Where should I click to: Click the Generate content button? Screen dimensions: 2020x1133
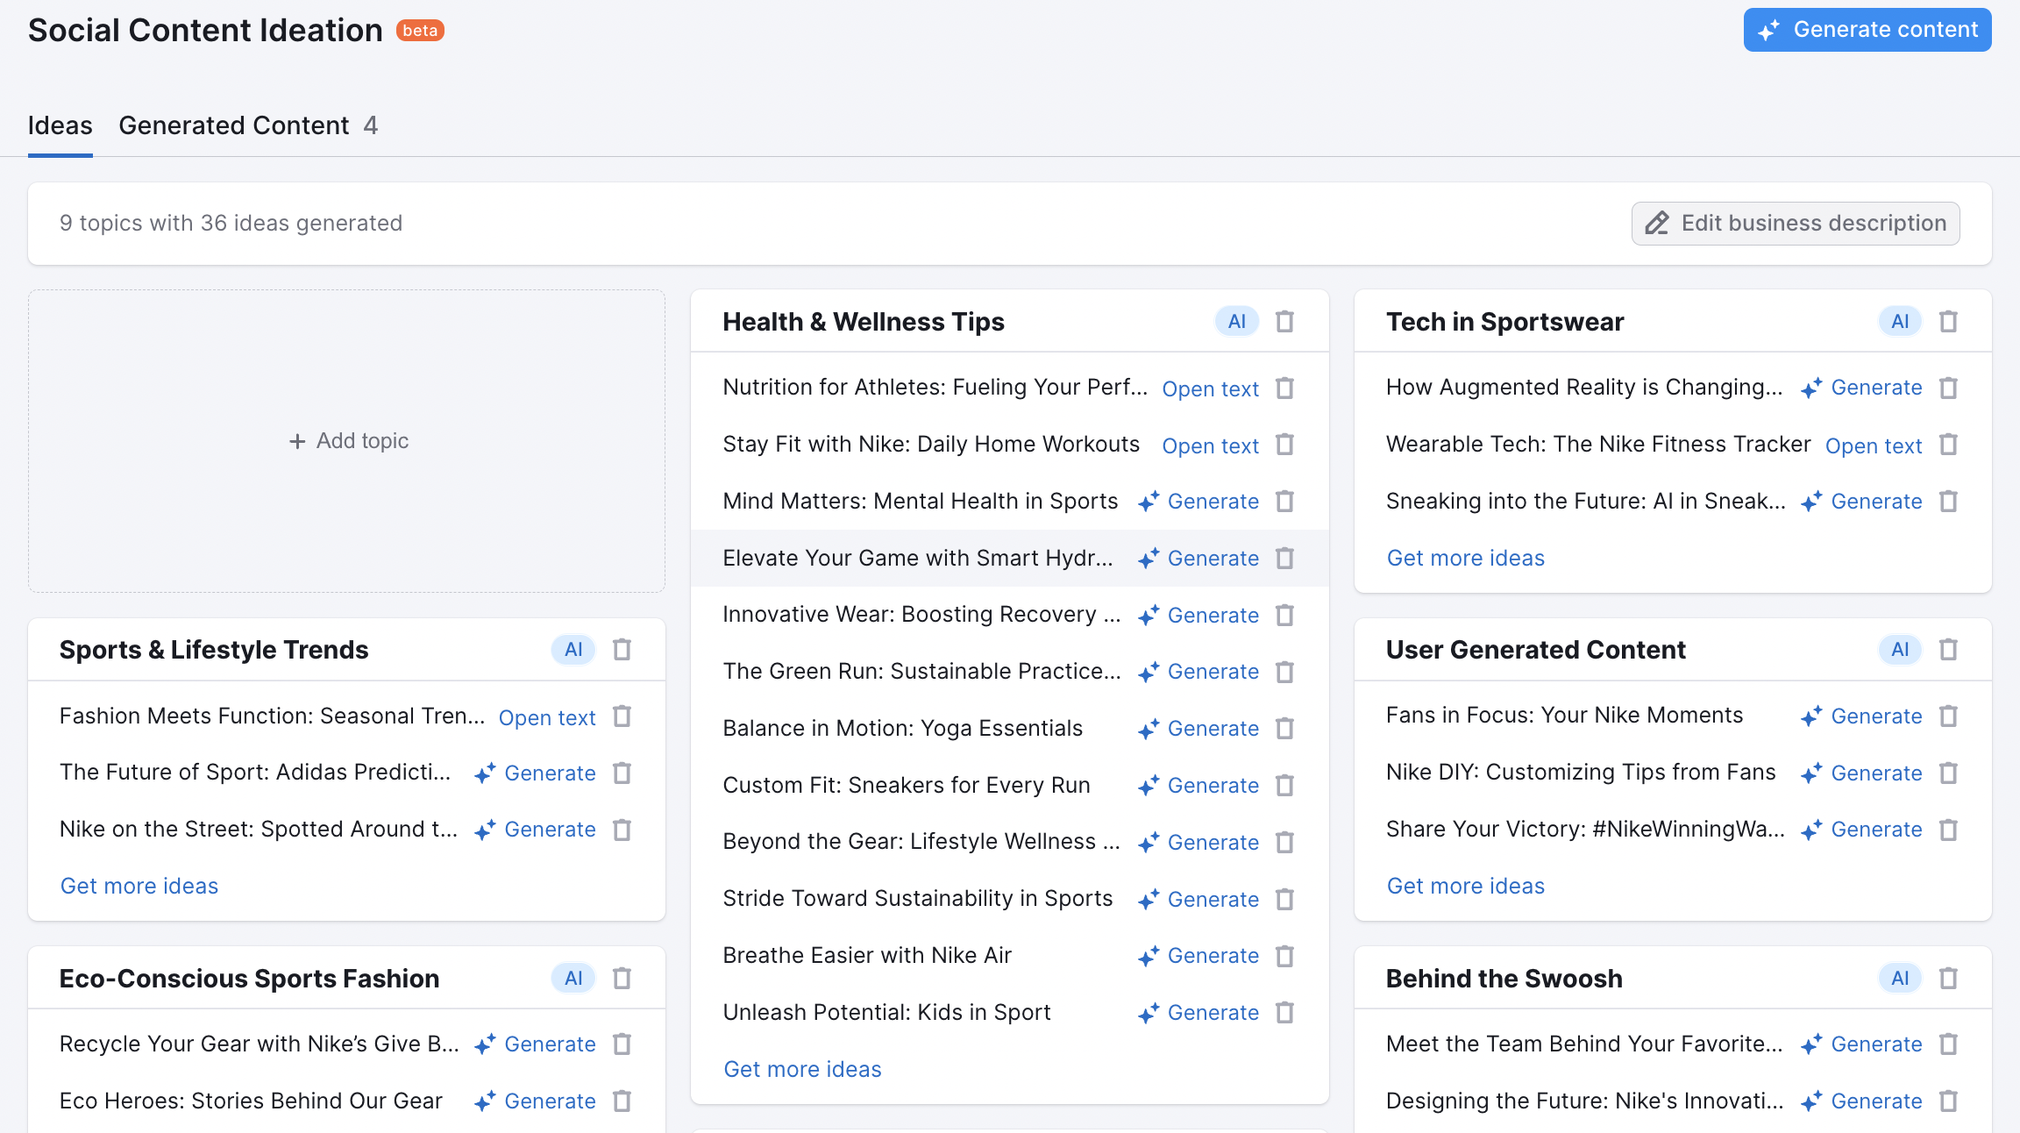coord(1867,30)
